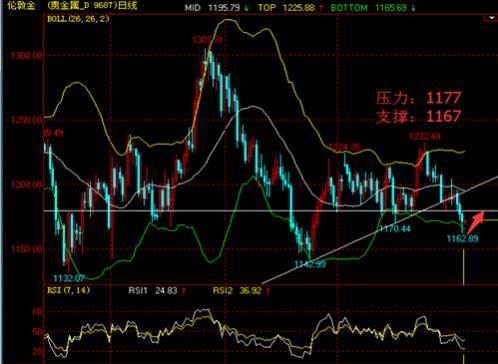Click the green down arrow beside MID value
The width and height of the screenshot is (498, 364).
click(x=246, y=8)
